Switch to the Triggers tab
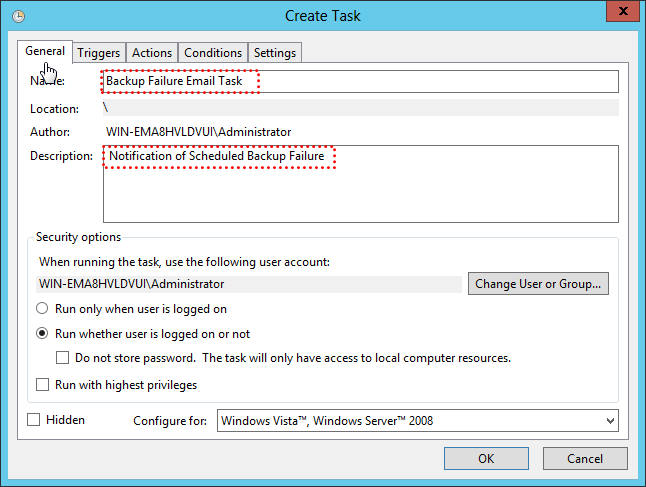This screenshot has width=646, height=487. click(x=99, y=53)
